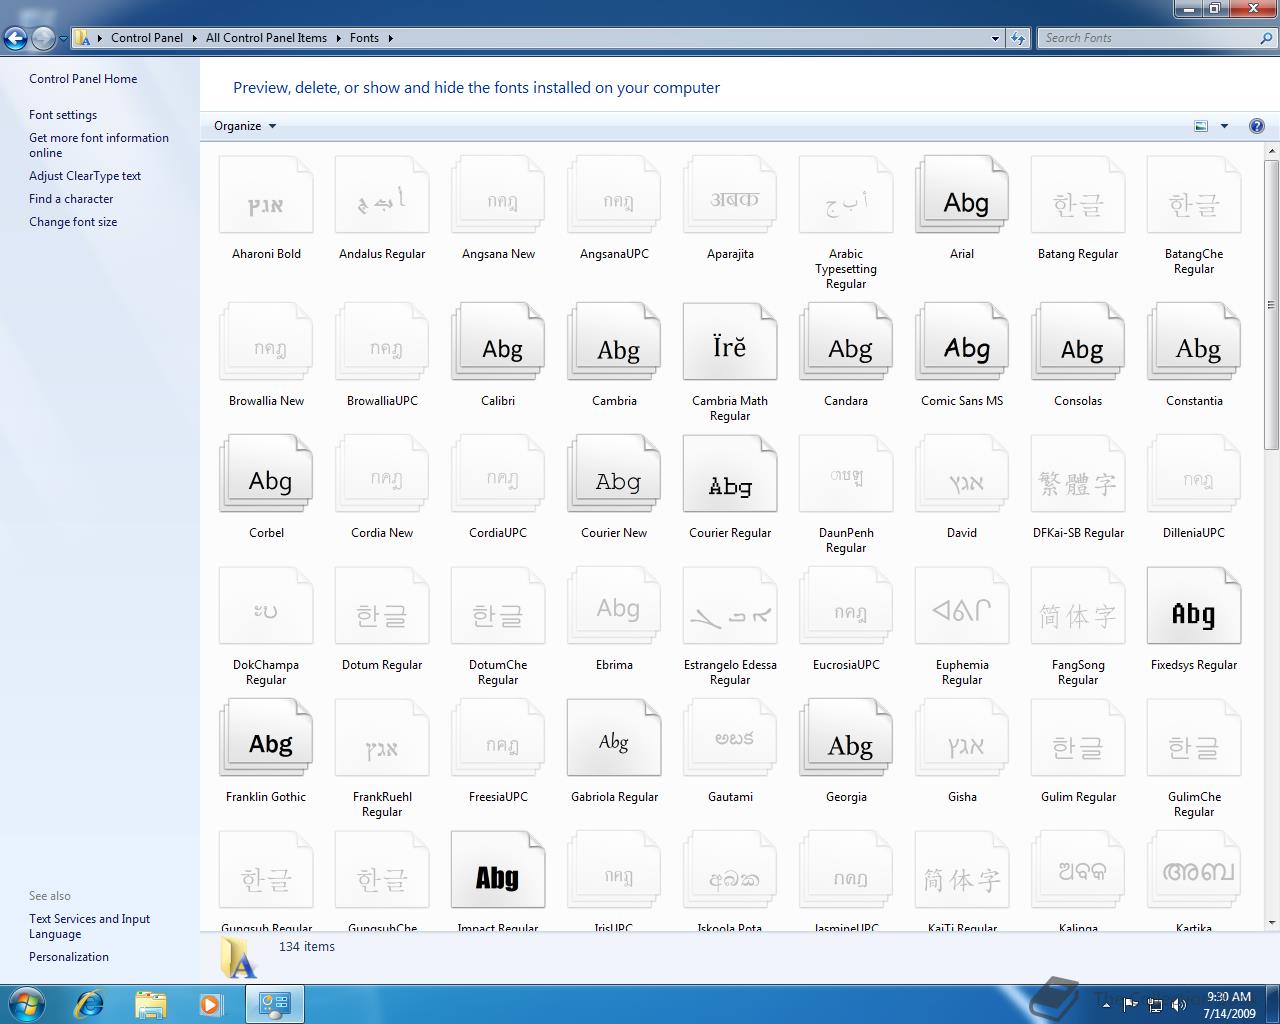This screenshot has width=1280, height=1024.
Task: Open Find a character link
Action: pos(71,199)
